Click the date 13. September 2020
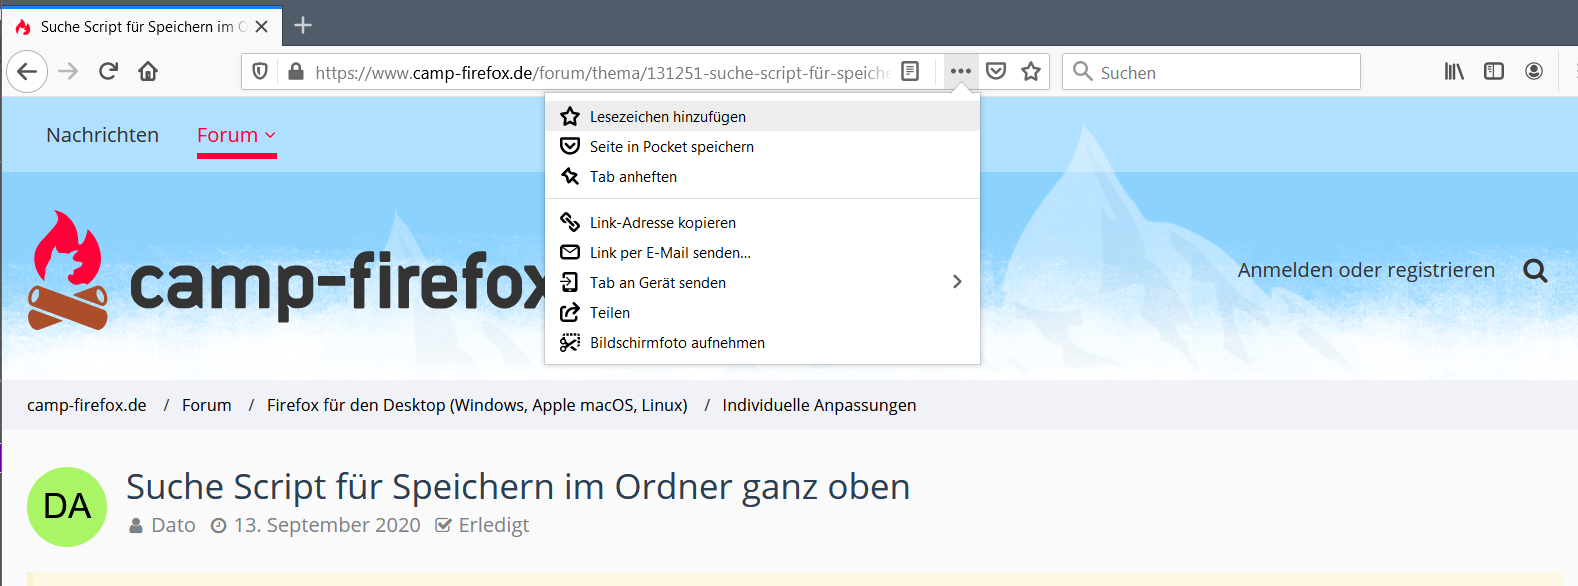 (327, 525)
